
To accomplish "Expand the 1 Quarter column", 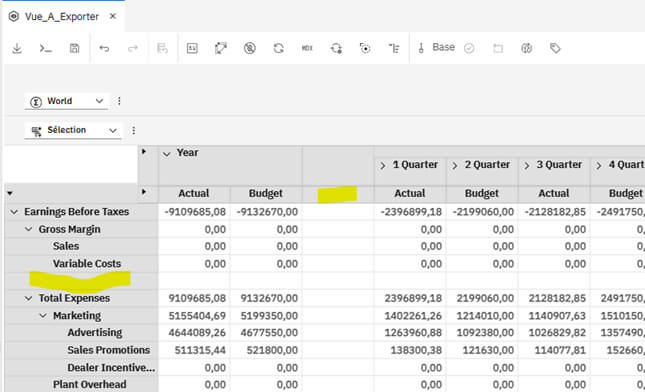I will (x=383, y=166).
